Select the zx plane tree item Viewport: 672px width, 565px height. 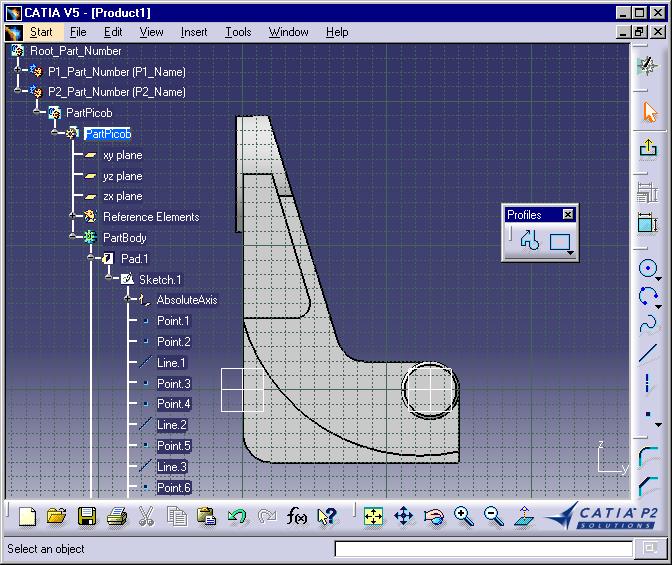(x=123, y=196)
